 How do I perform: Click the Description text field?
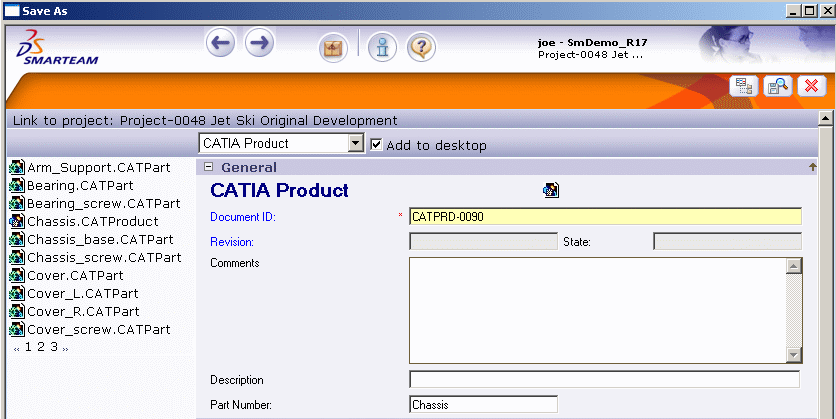click(605, 380)
